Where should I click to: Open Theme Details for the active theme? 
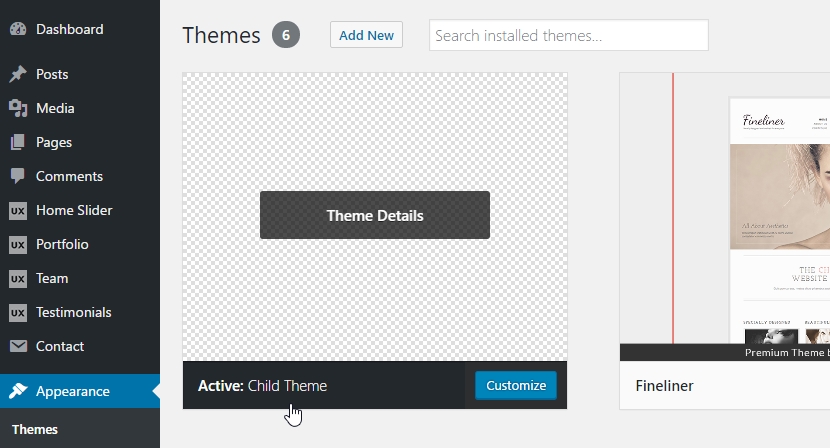[x=375, y=215]
